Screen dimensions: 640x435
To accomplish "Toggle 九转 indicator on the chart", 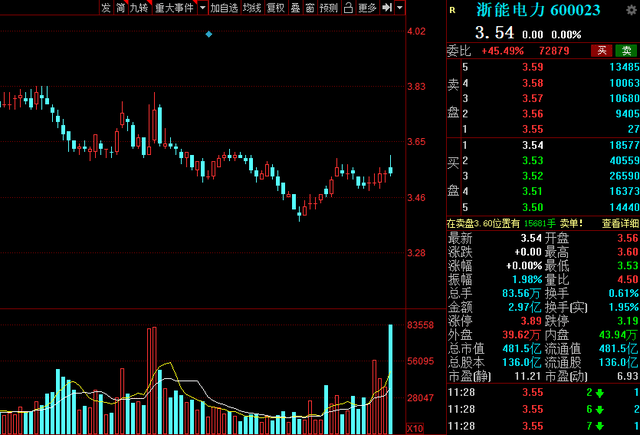I will [x=139, y=8].
